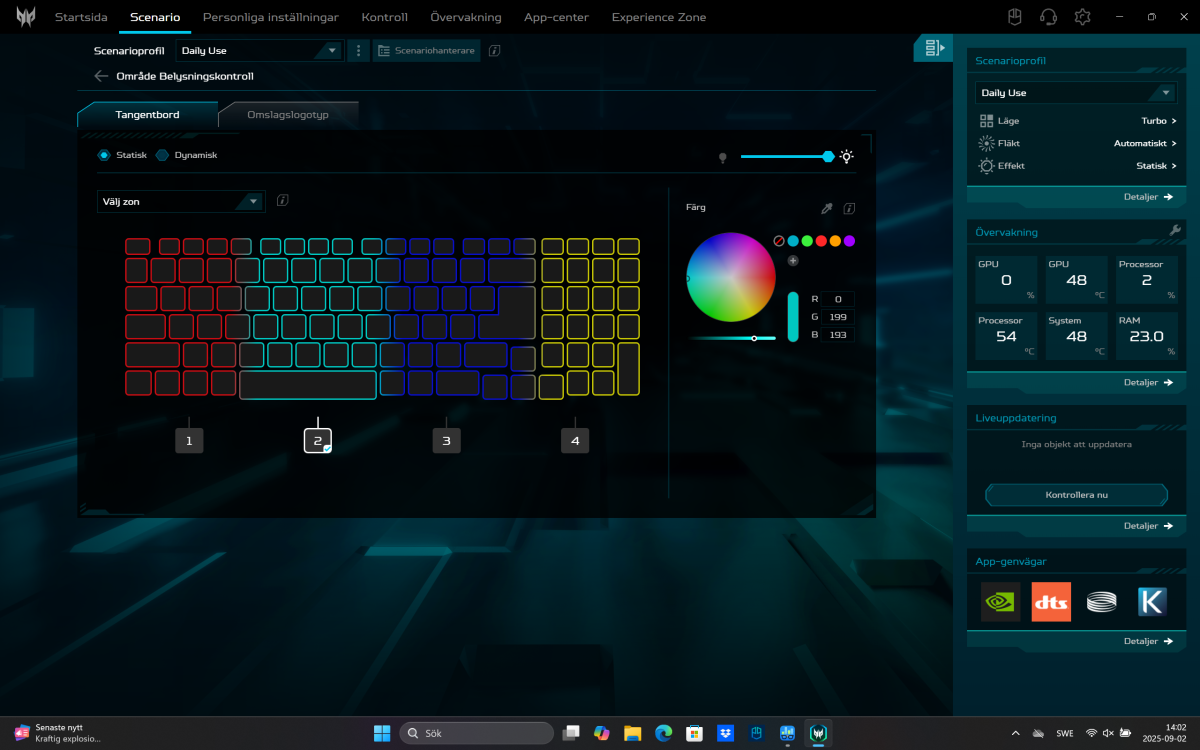The image size is (1200, 750).
Task: Open PredatorSense settings via the gear icon
Action: (x=1081, y=16)
